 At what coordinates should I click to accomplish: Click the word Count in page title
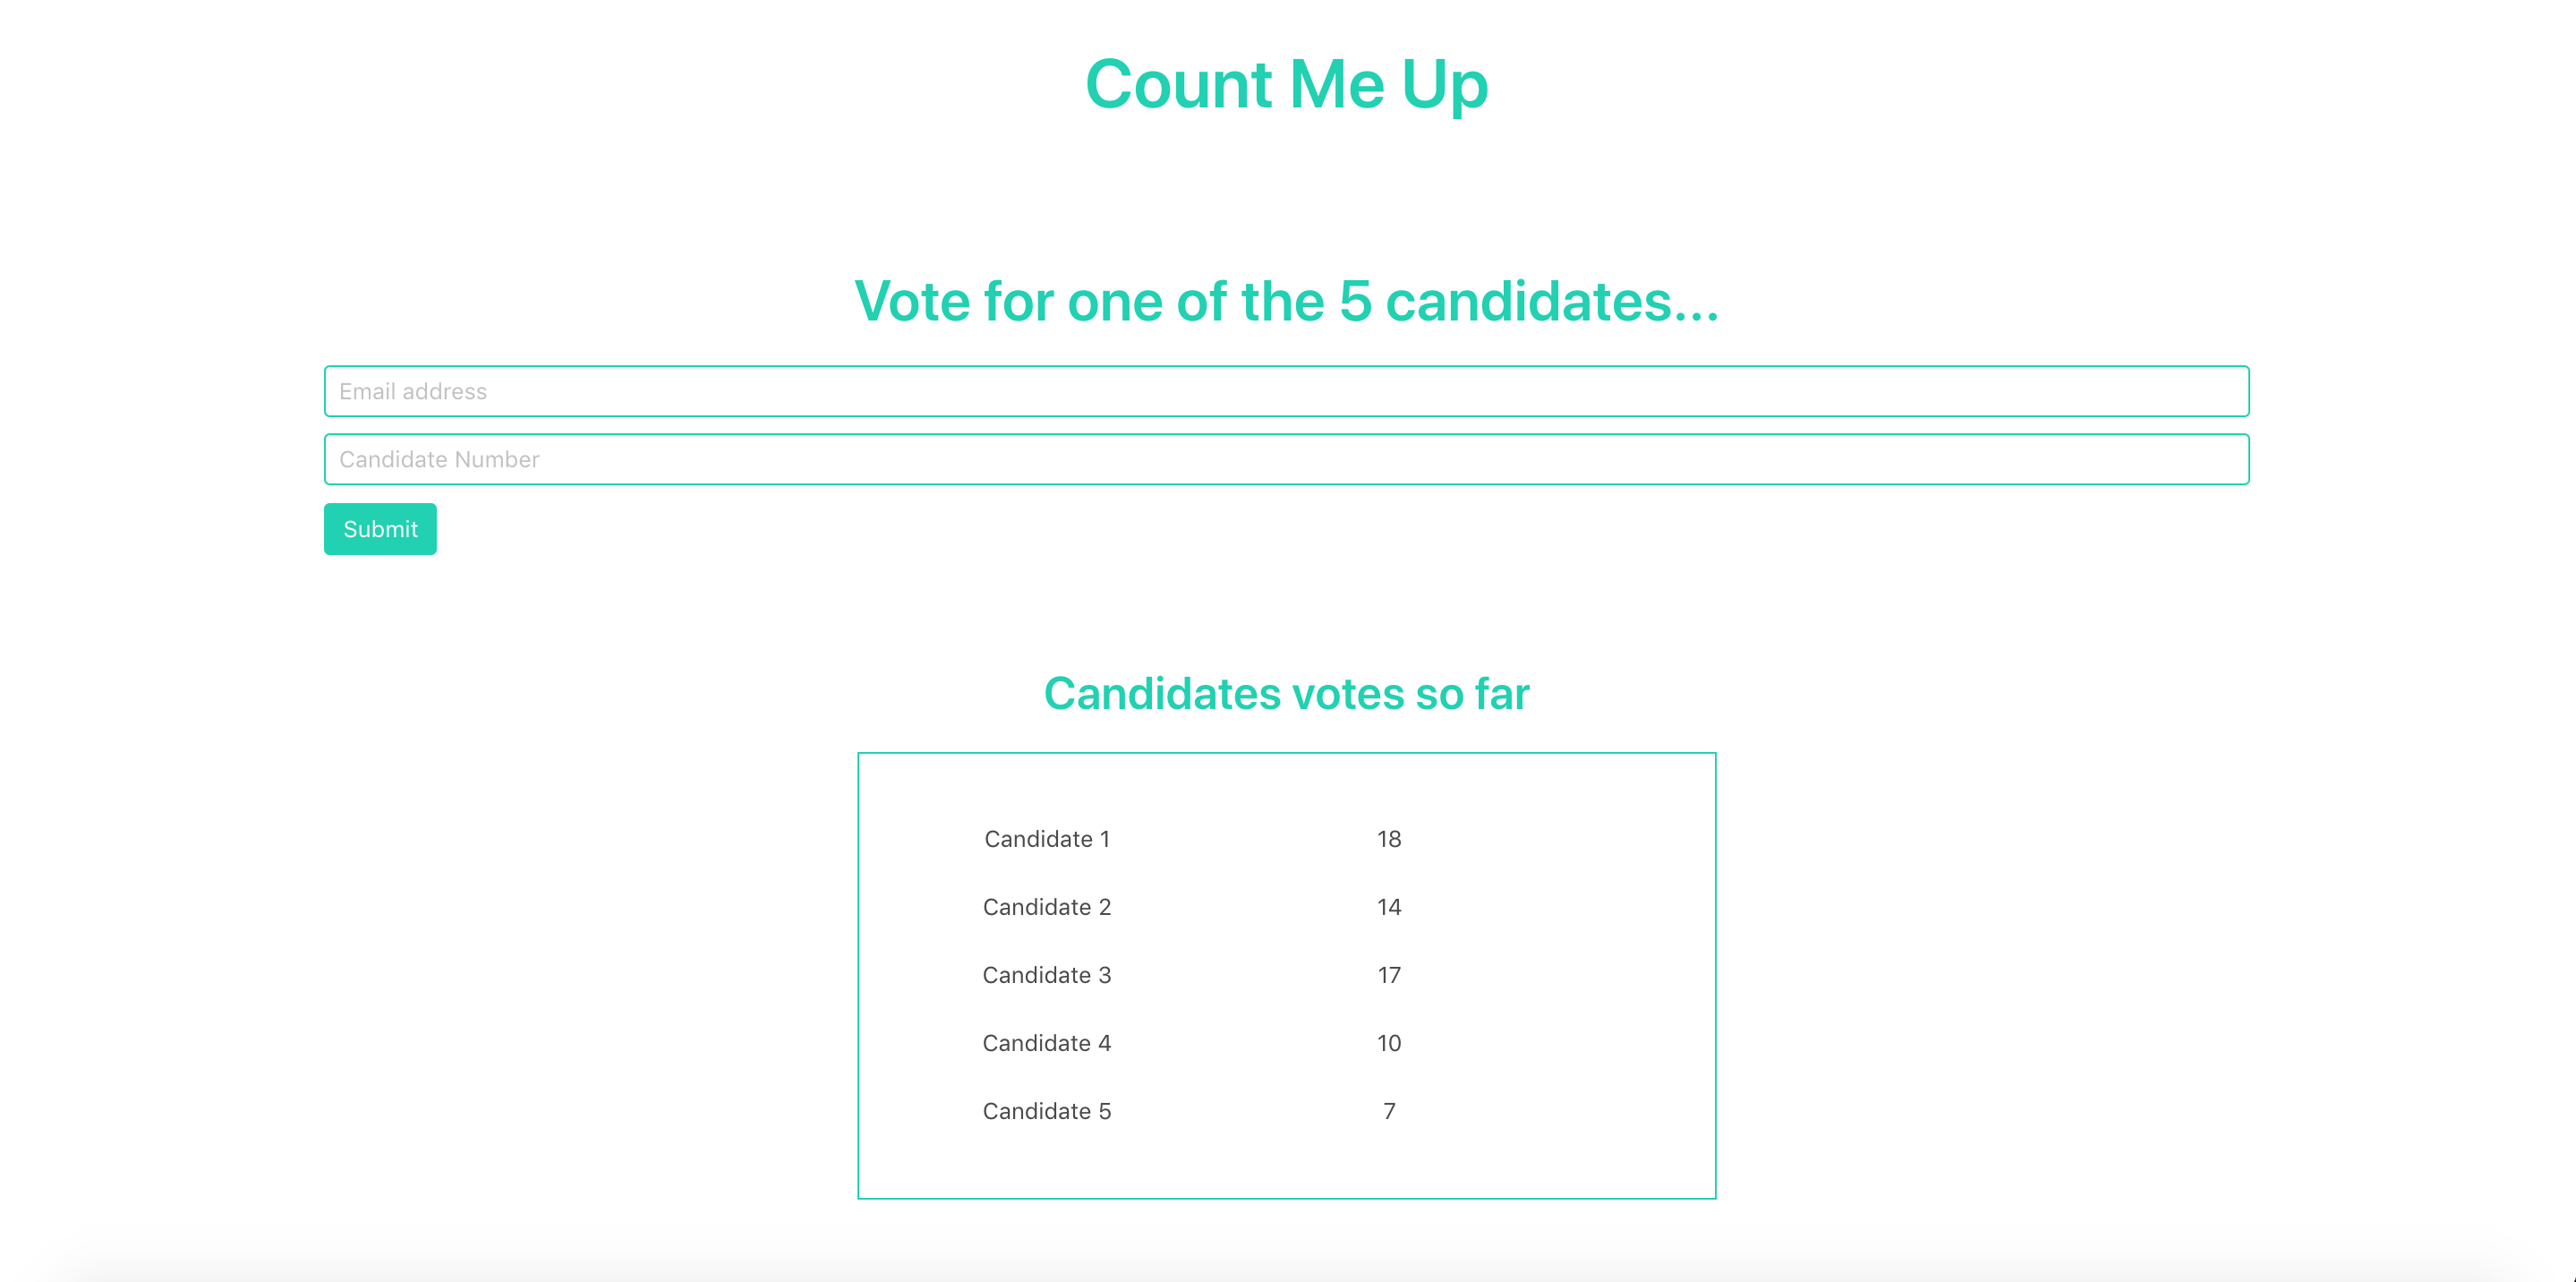pyautogui.click(x=1179, y=84)
